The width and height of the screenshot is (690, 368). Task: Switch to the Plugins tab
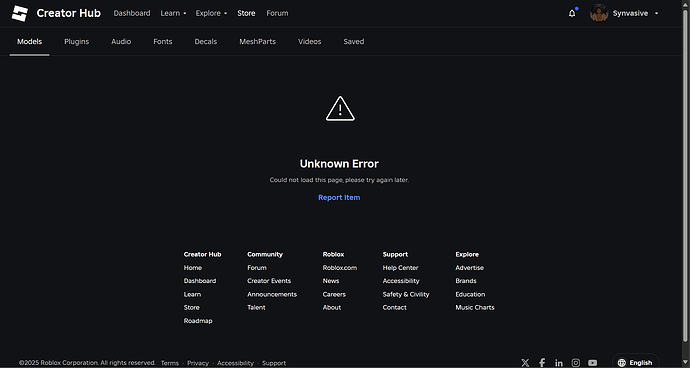pos(77,41)
